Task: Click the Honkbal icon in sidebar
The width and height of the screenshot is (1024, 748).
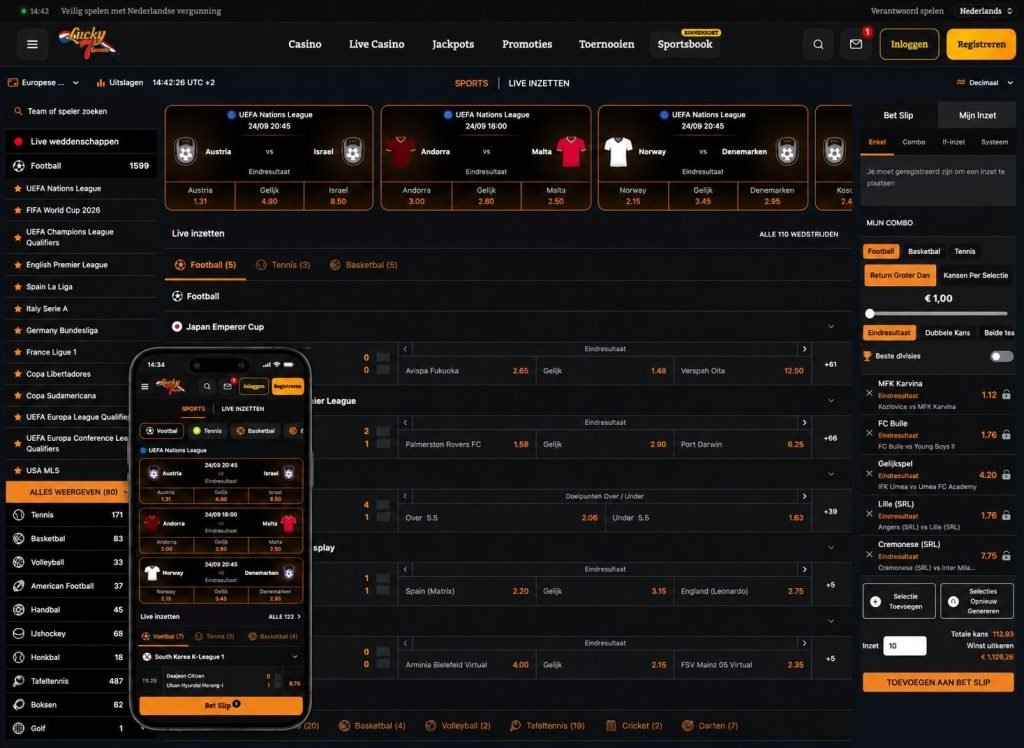Action: [x=19, y=657]
